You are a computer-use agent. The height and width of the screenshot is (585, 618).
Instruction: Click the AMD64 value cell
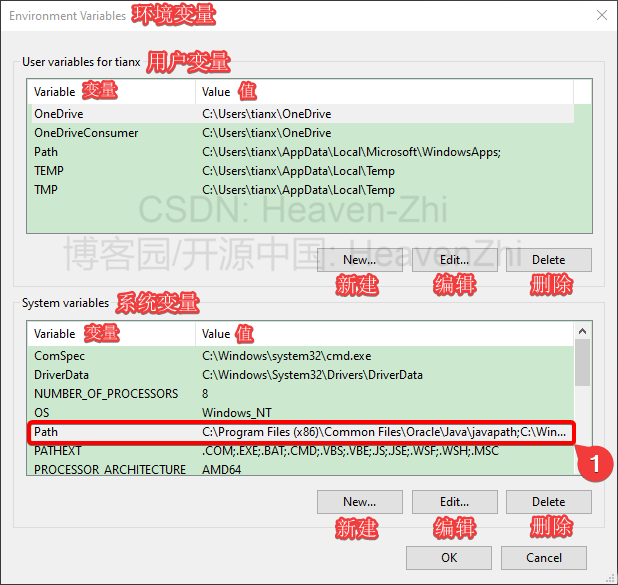point(222,469)
